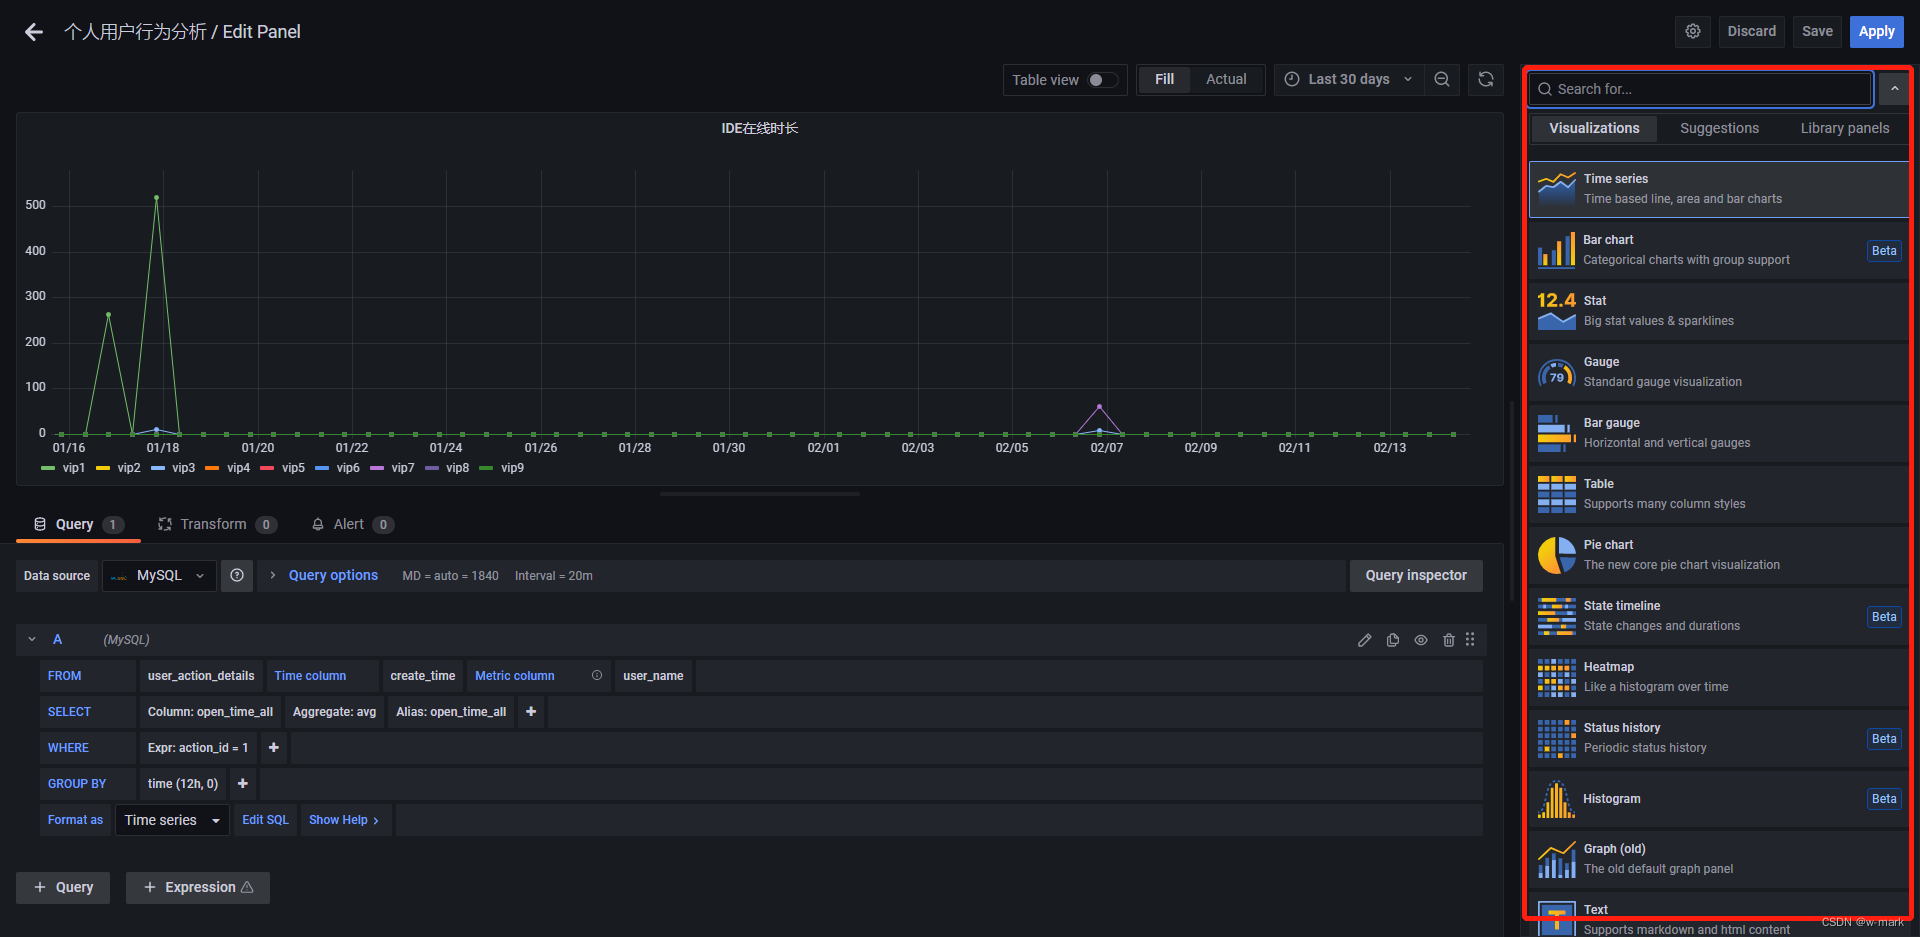Pick the Gauge visualization
1920x937 pixels.
click(x=1700, y=371)
